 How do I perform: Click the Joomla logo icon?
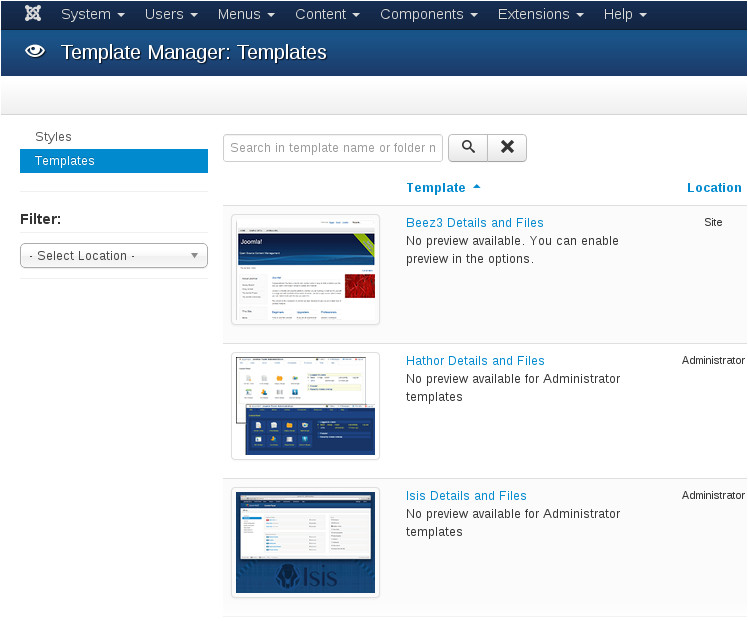(33, 13)
